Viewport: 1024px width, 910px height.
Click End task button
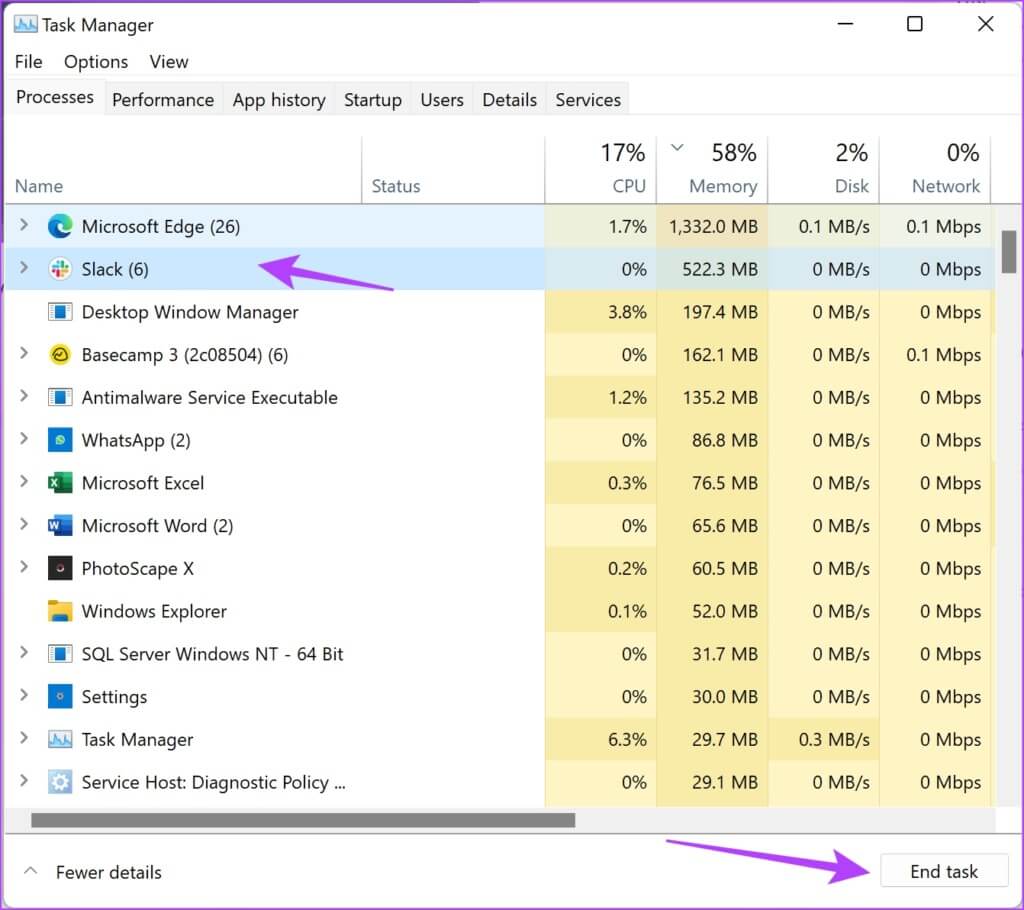(944, 871)
